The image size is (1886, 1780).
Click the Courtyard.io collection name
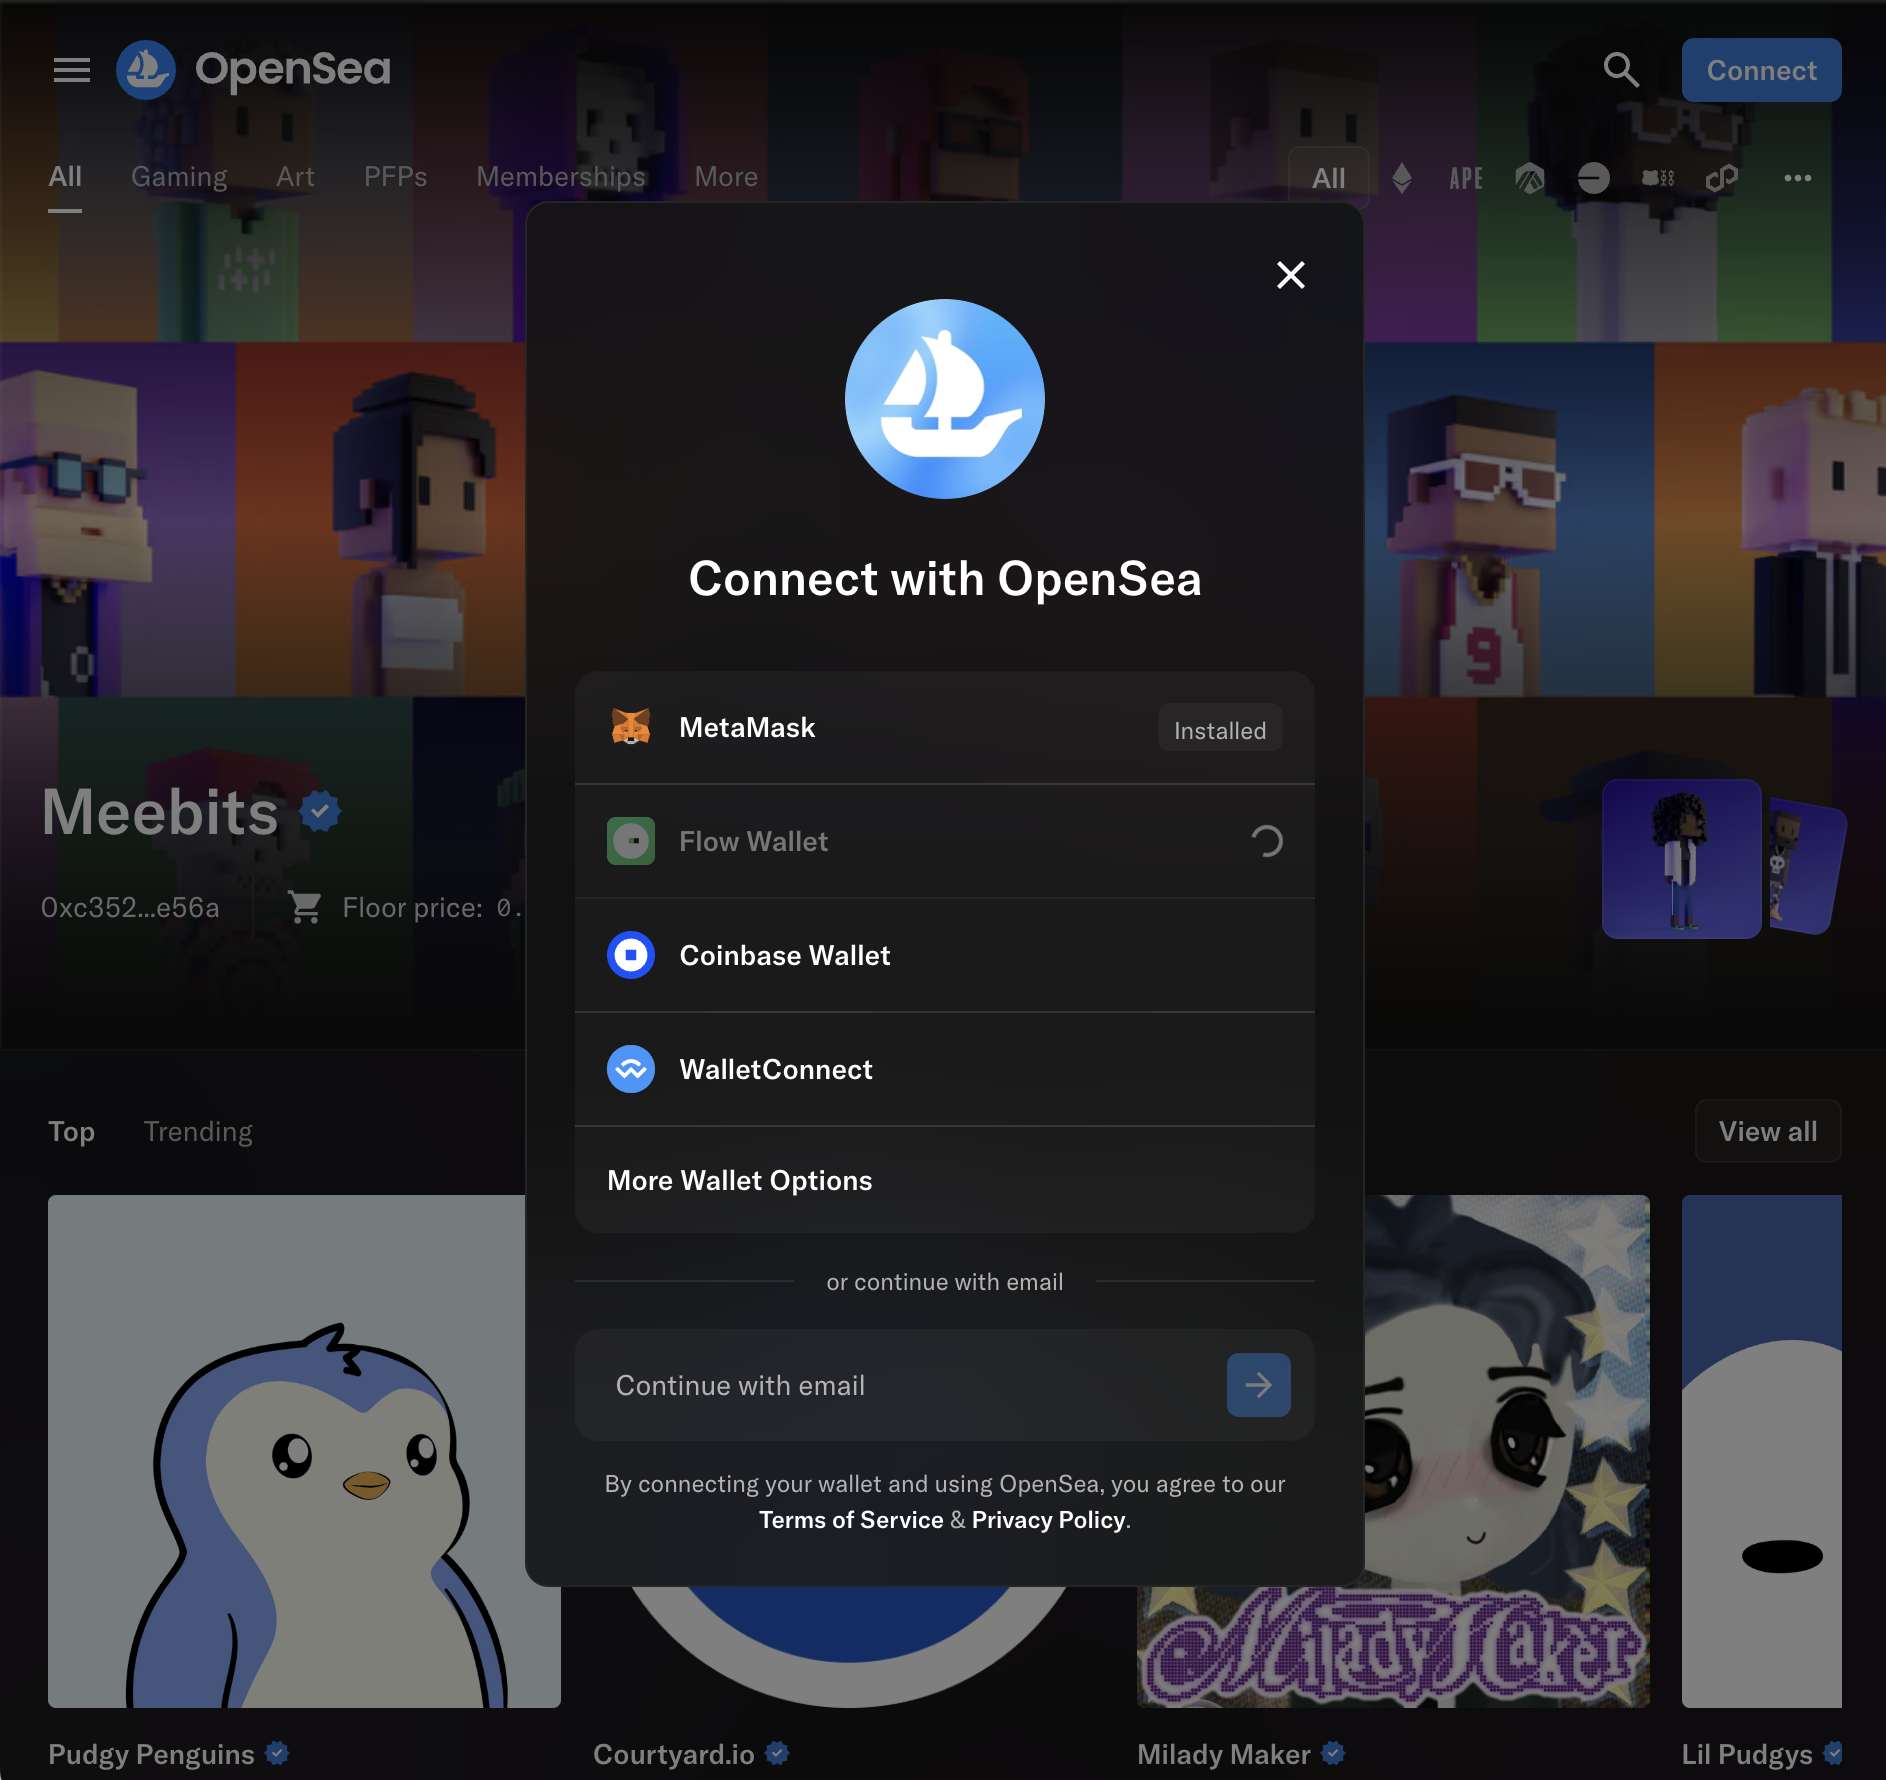pyautogui.click(x=673, y=1754)
